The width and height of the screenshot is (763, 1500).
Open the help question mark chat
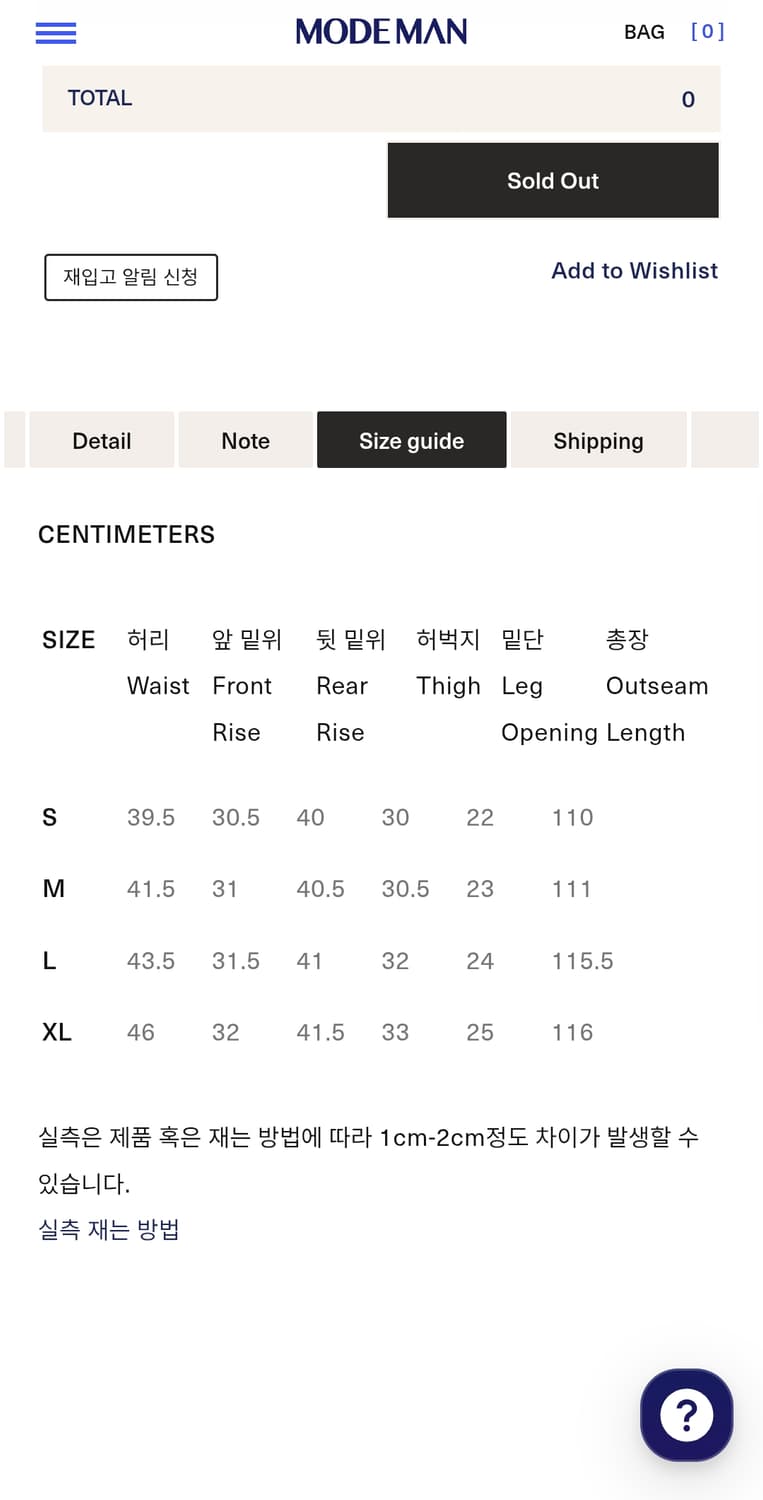[686, 1415]
